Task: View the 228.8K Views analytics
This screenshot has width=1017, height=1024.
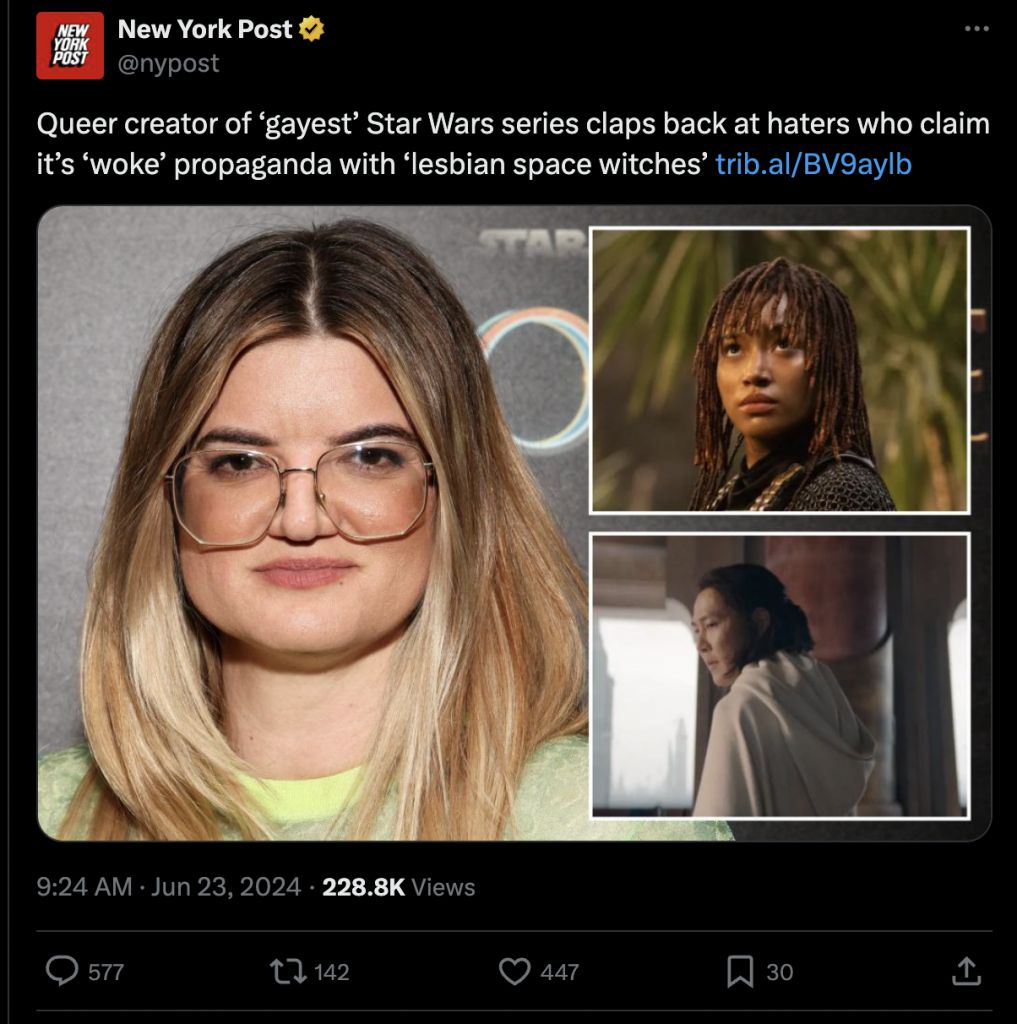Action: point(398,887)
